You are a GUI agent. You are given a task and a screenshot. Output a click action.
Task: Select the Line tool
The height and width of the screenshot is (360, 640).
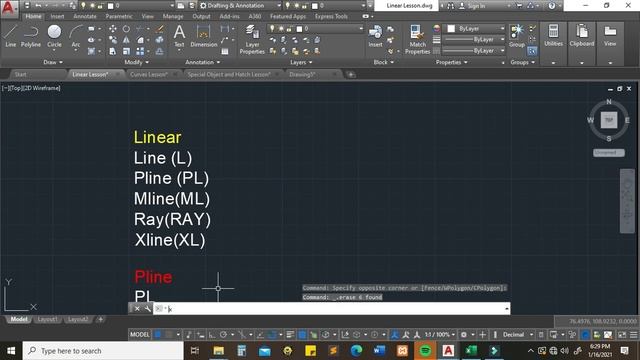tap(11, 36)
